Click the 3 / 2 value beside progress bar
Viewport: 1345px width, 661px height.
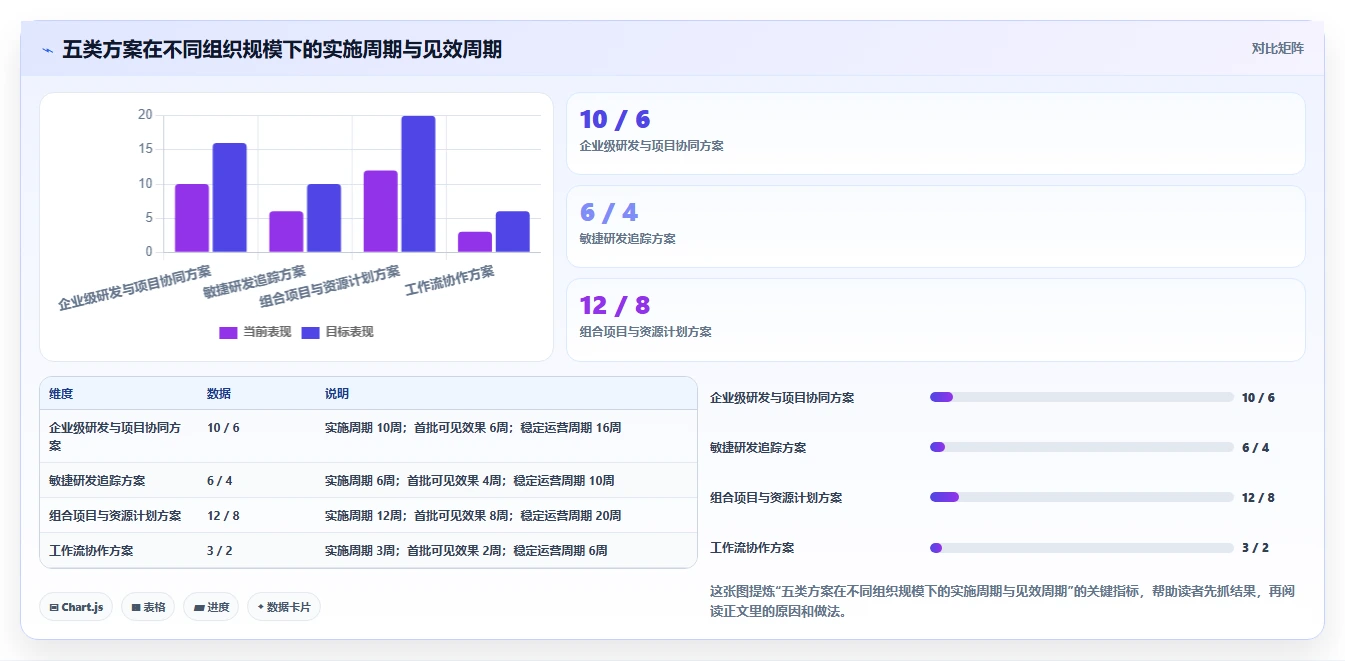tap(1255, 548)
